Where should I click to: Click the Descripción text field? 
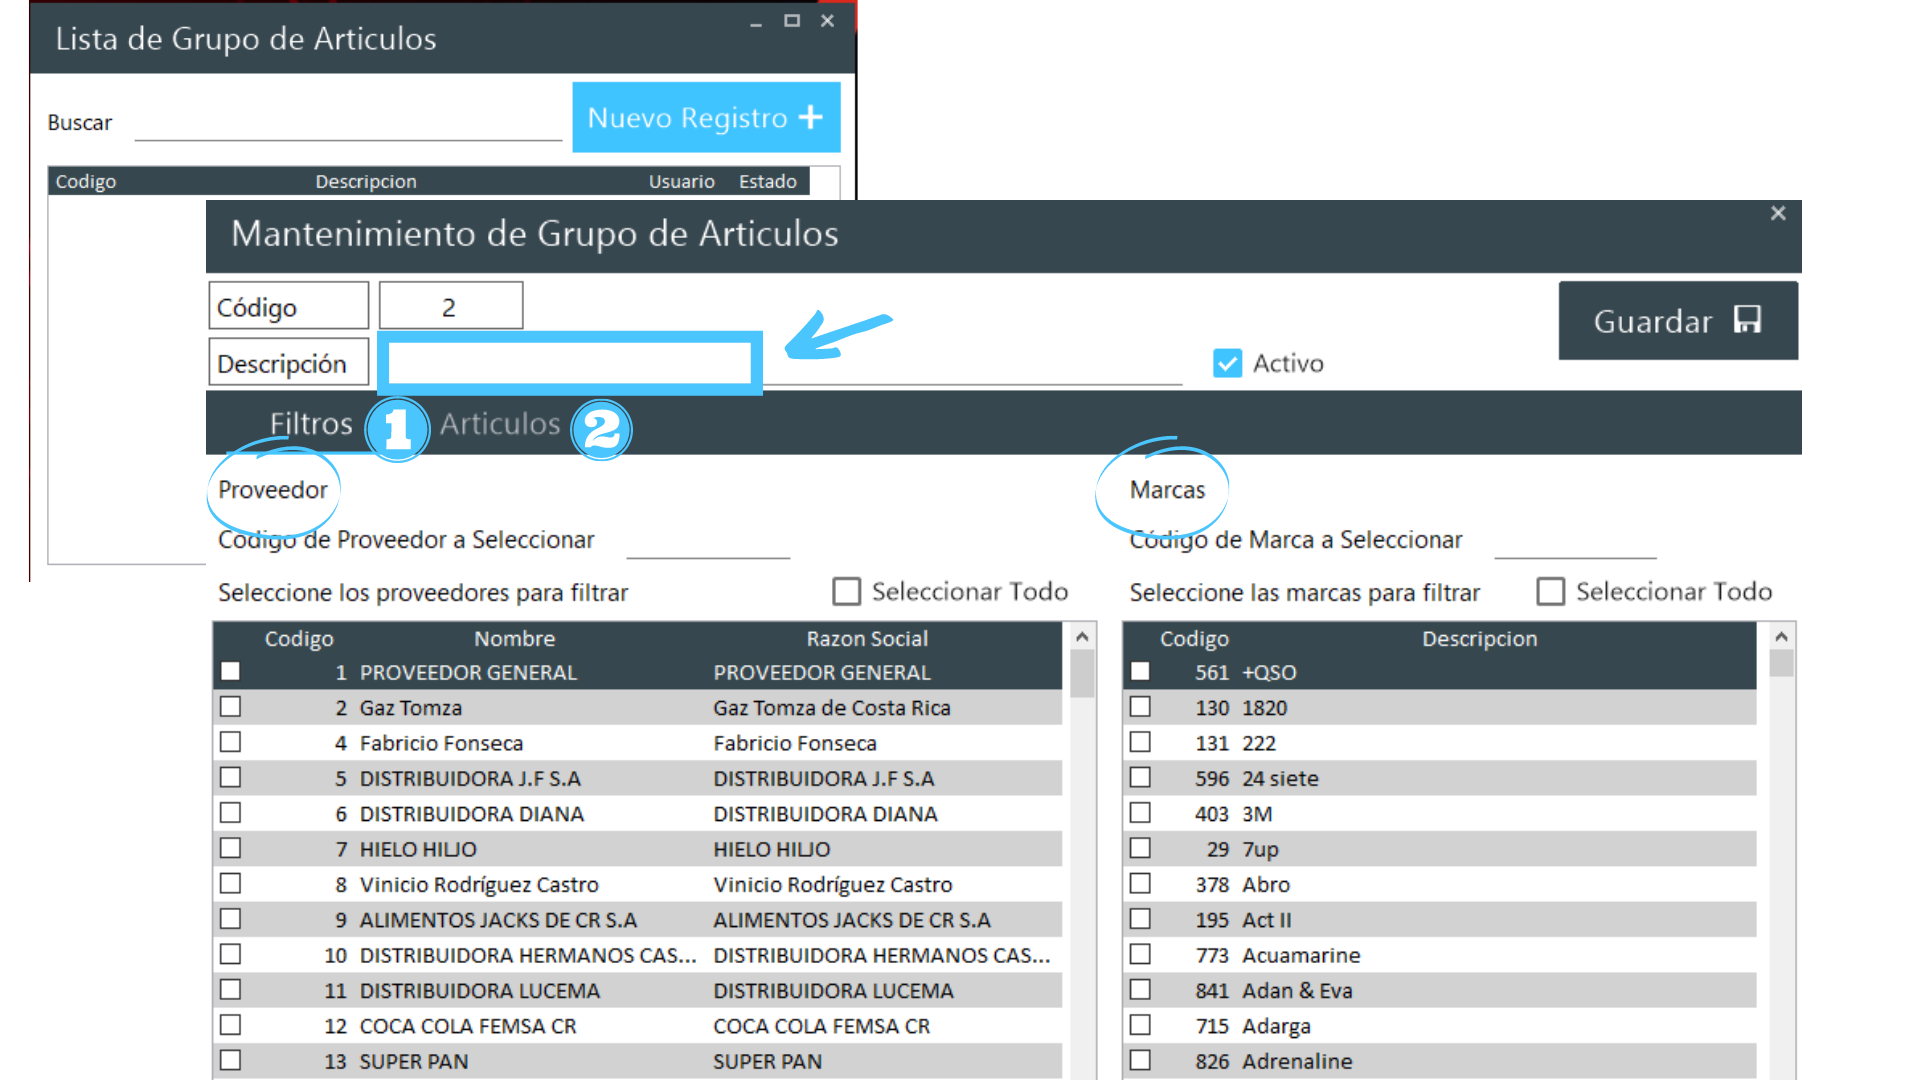tap(570, 363)
